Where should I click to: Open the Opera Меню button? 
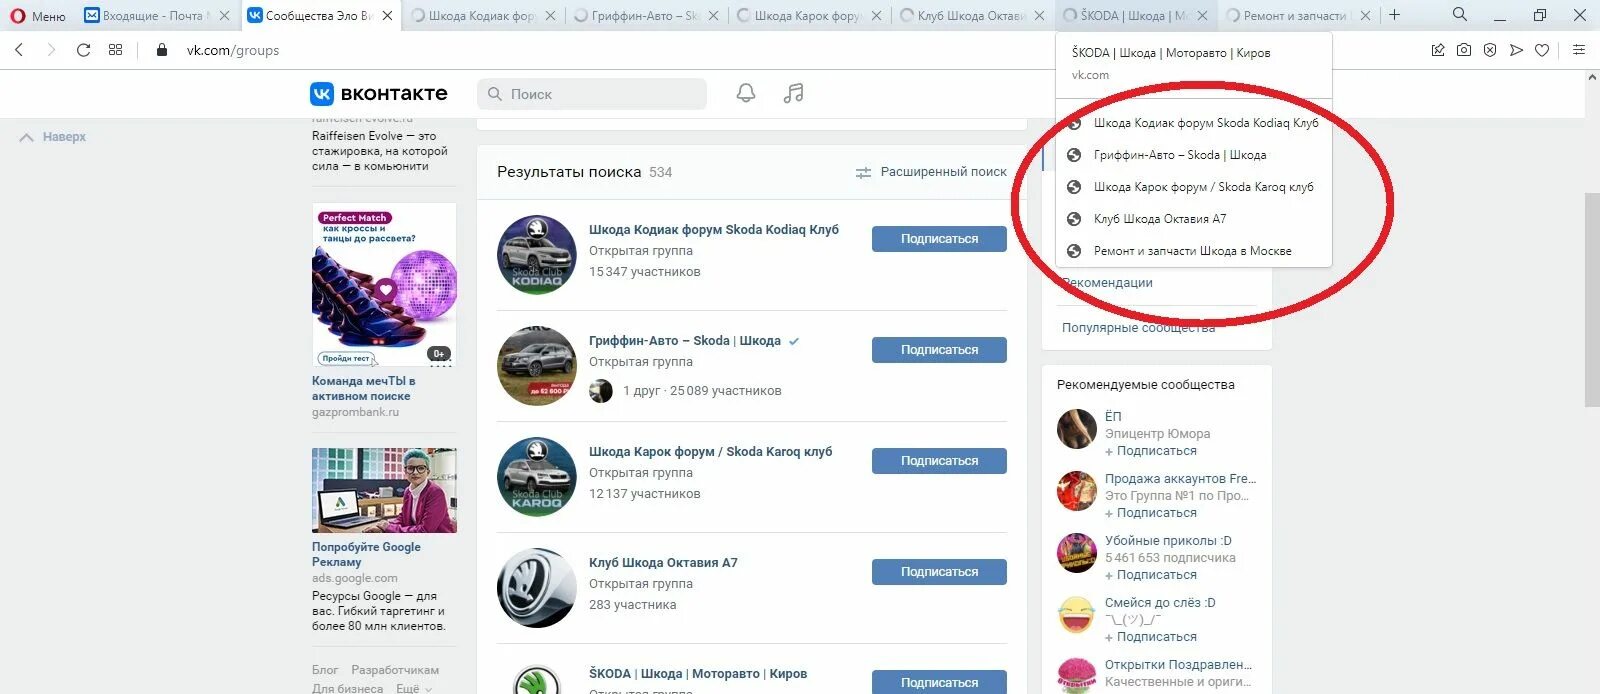(x=38, y=15)
